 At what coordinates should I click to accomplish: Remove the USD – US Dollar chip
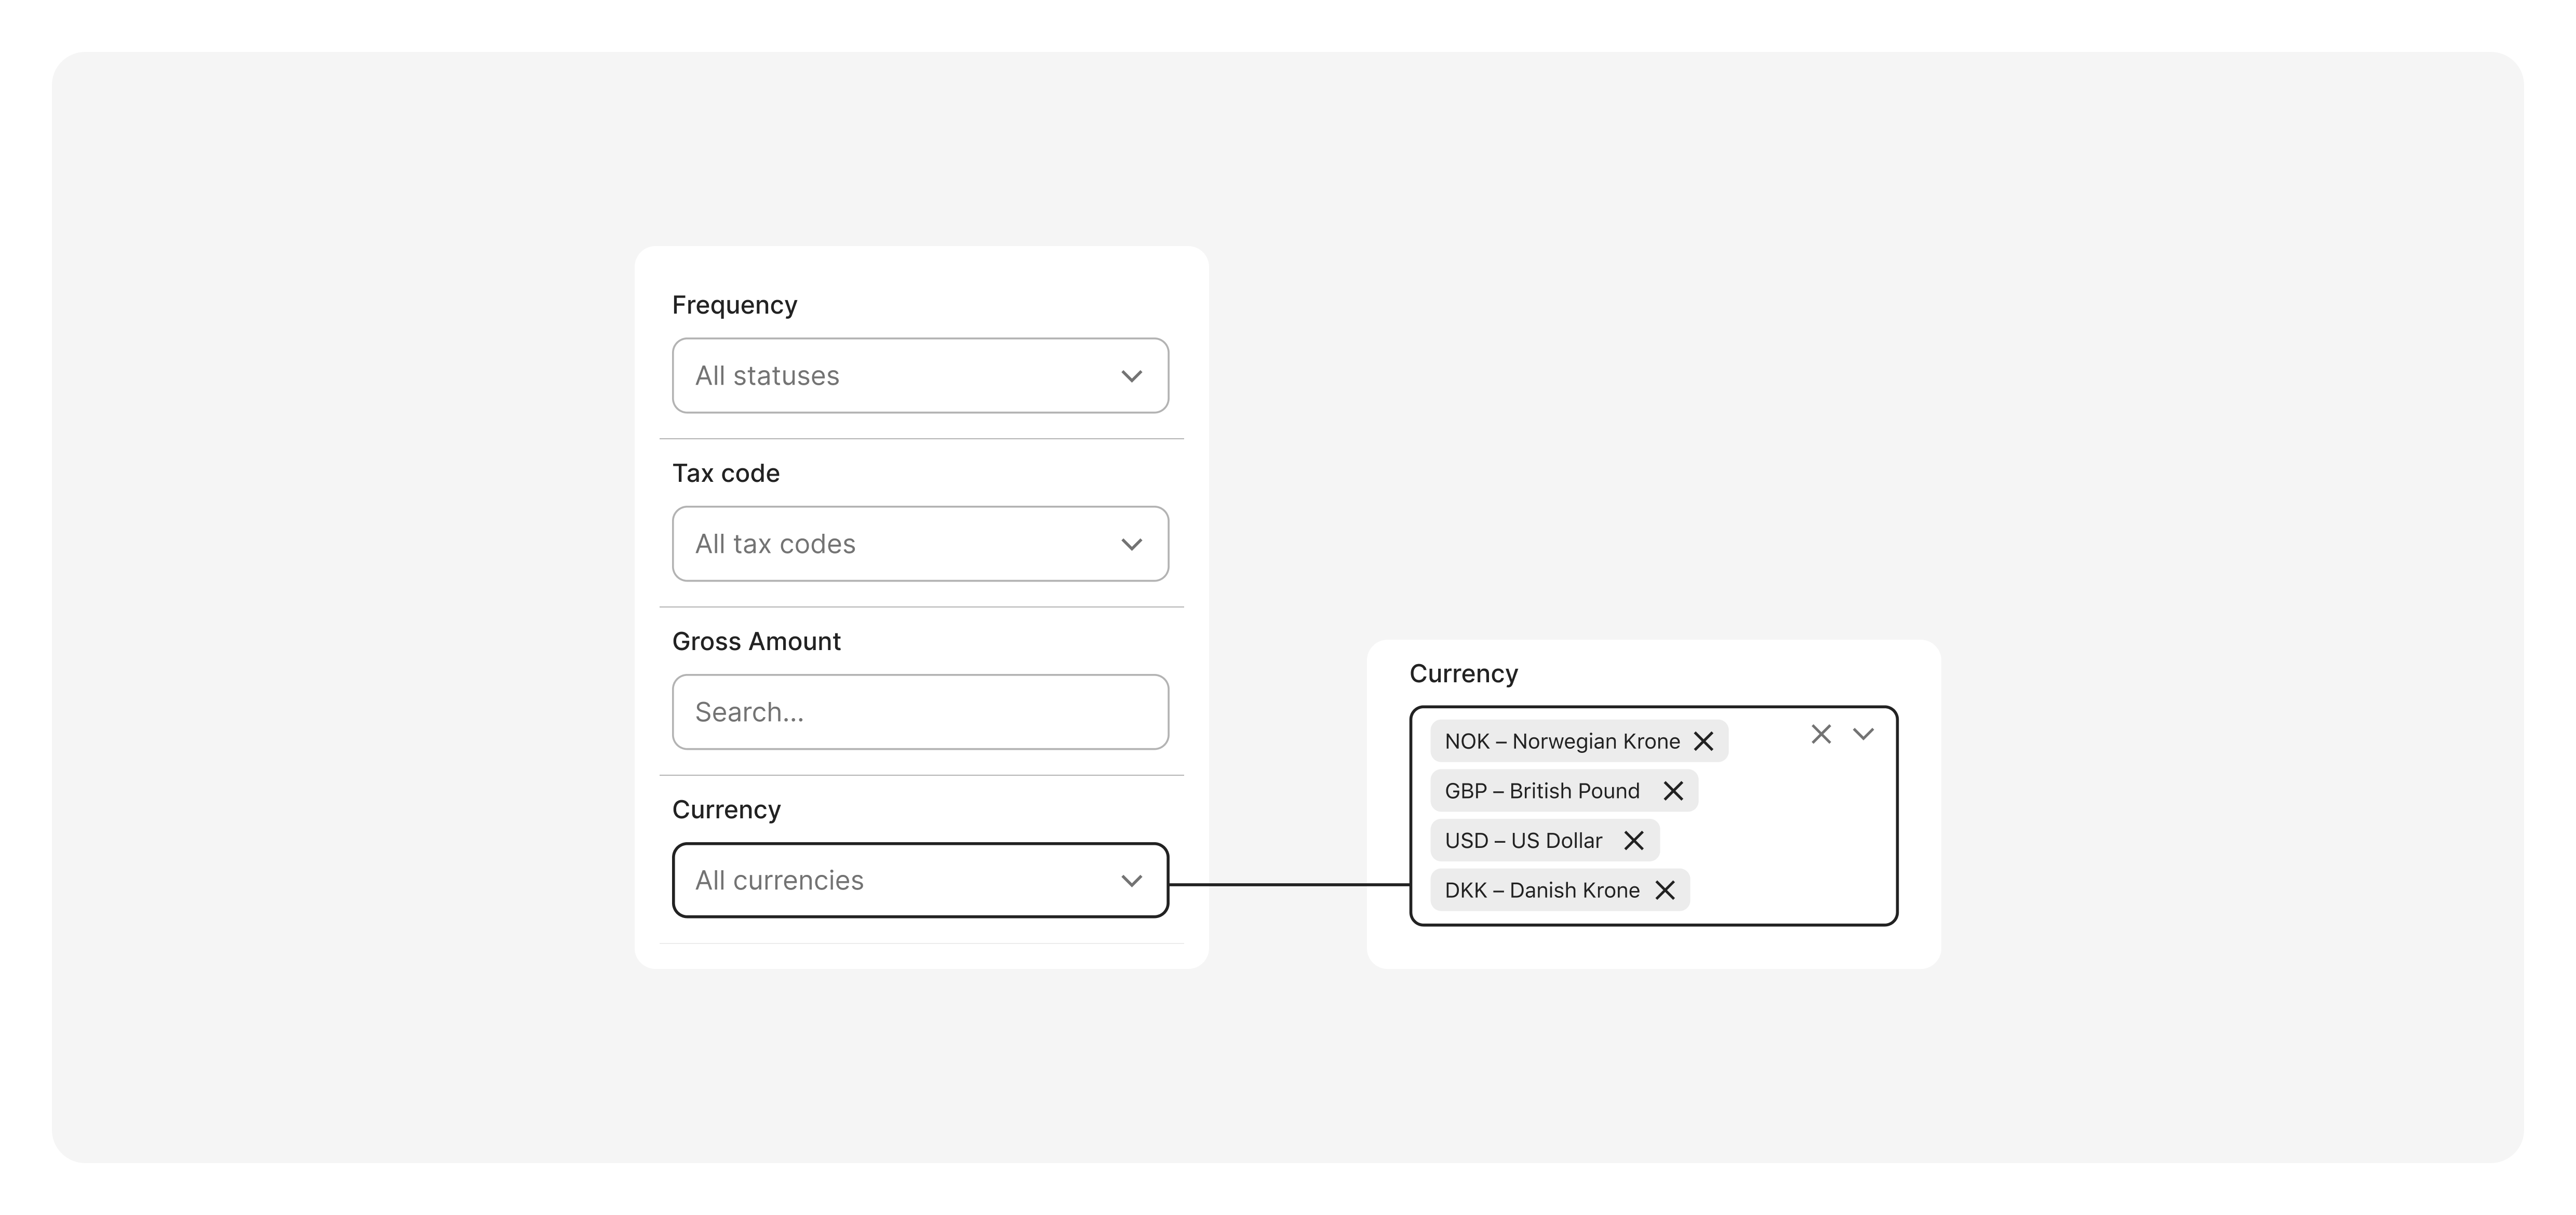1634,840
